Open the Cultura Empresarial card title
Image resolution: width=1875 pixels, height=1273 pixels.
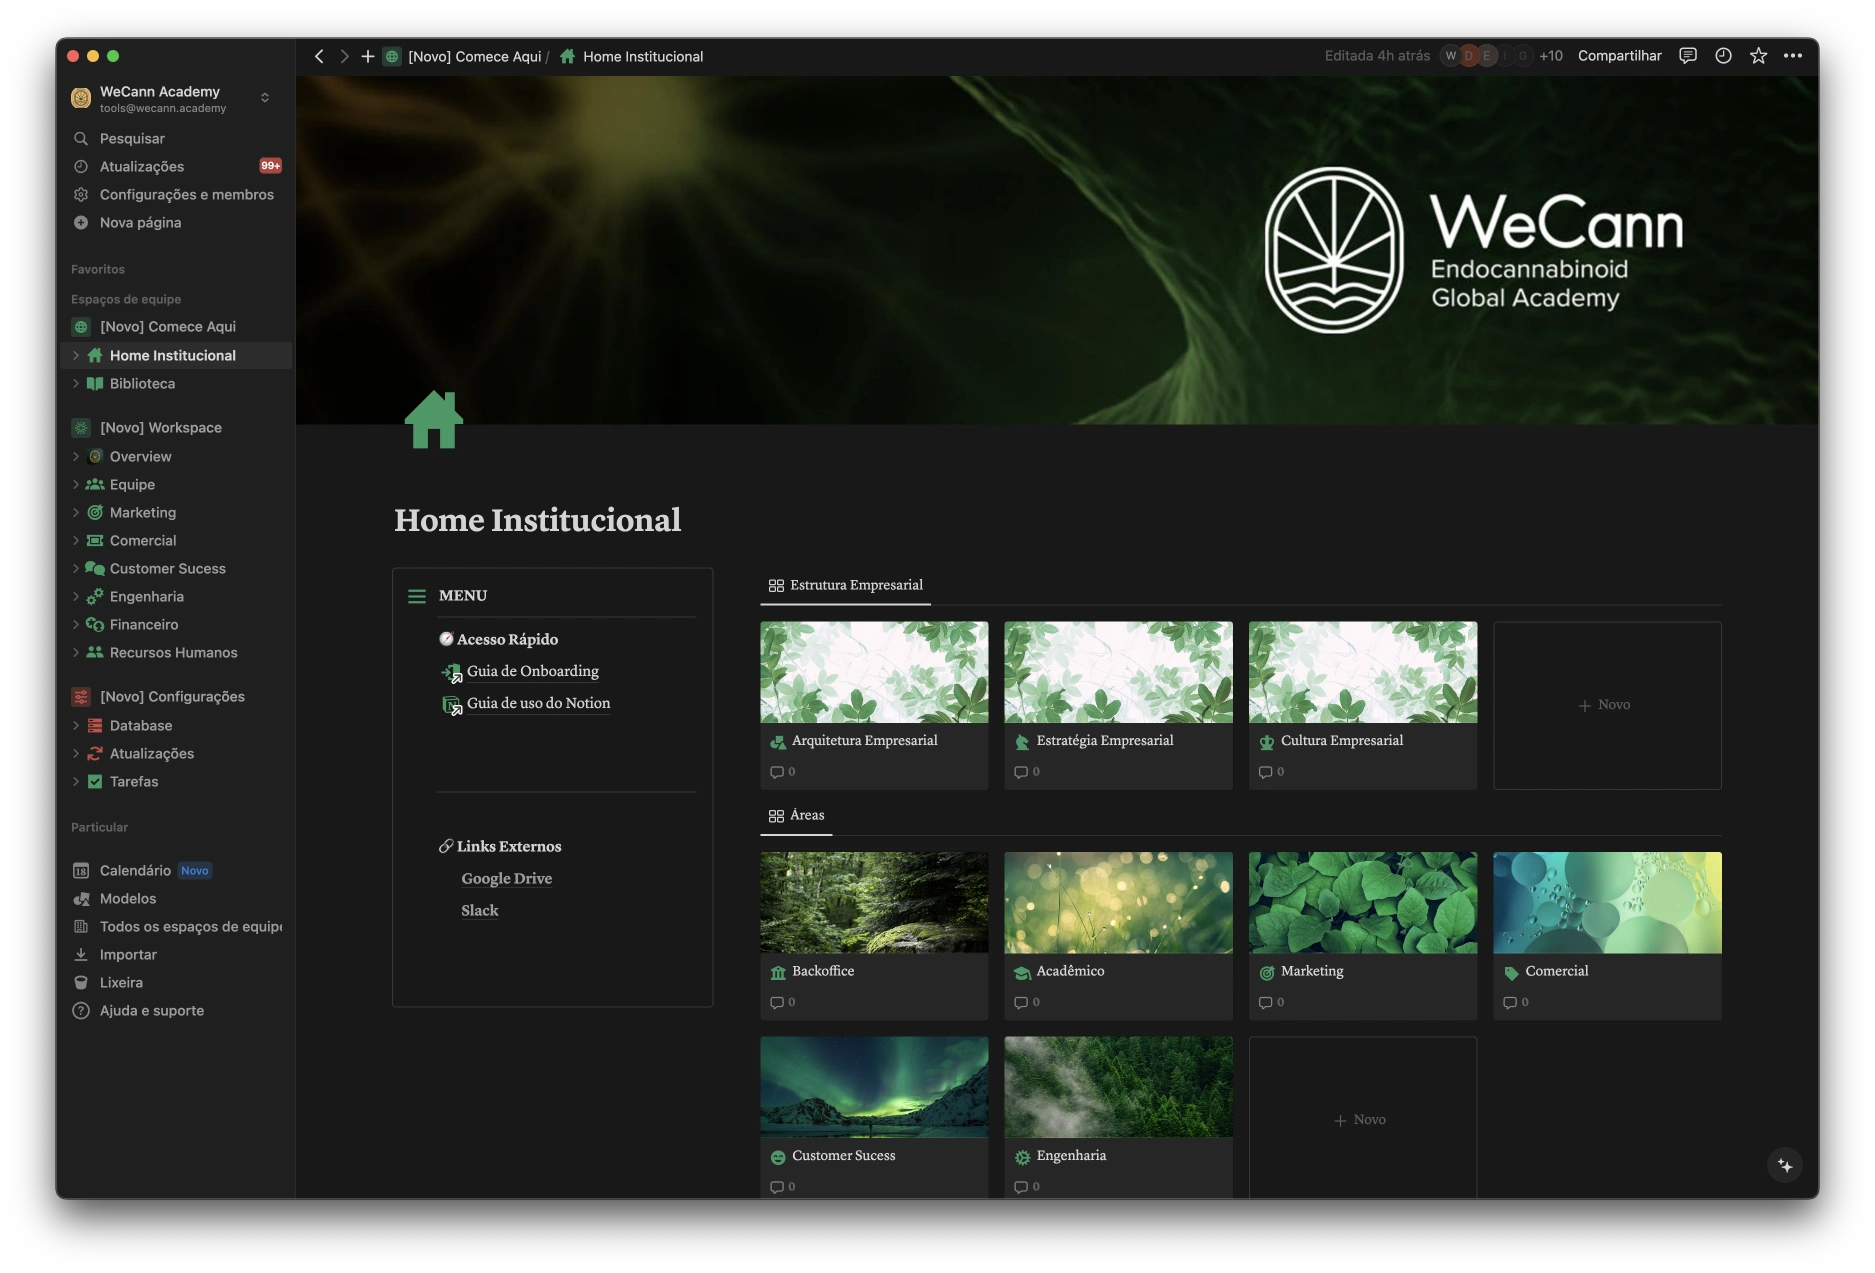(1342, 741)
